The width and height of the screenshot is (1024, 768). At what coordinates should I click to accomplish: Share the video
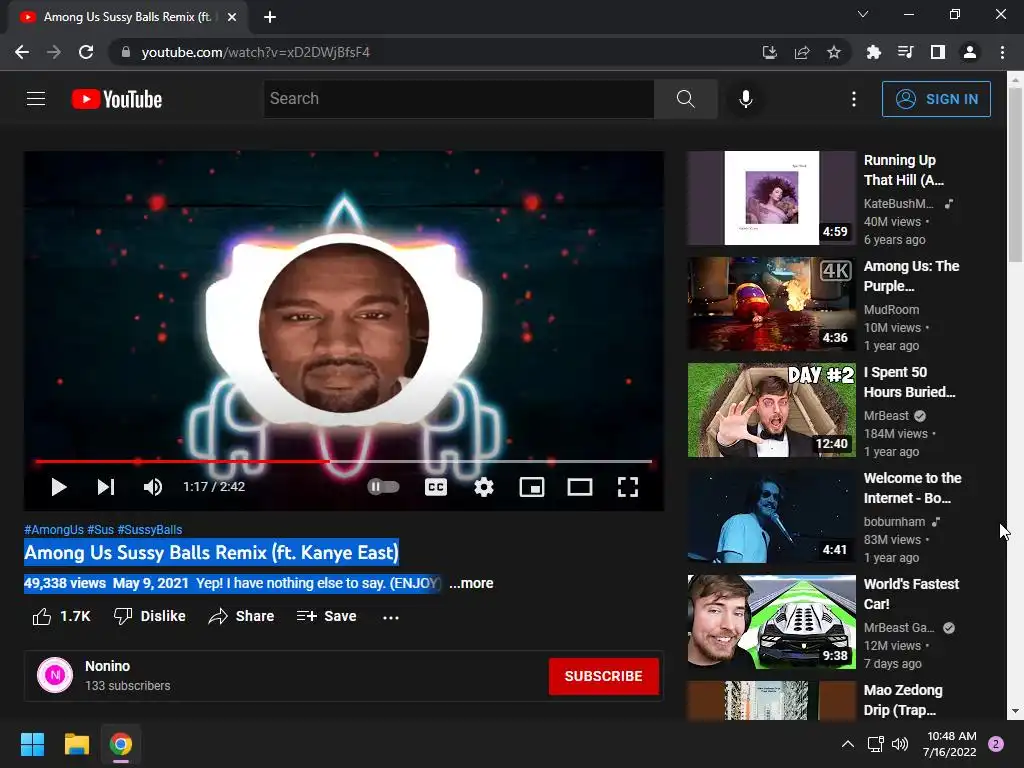point(241,616)
